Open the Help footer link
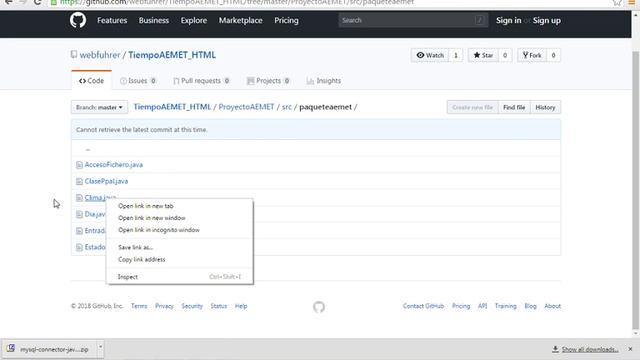This screenshot has width=640, height=360. [241, 306]
